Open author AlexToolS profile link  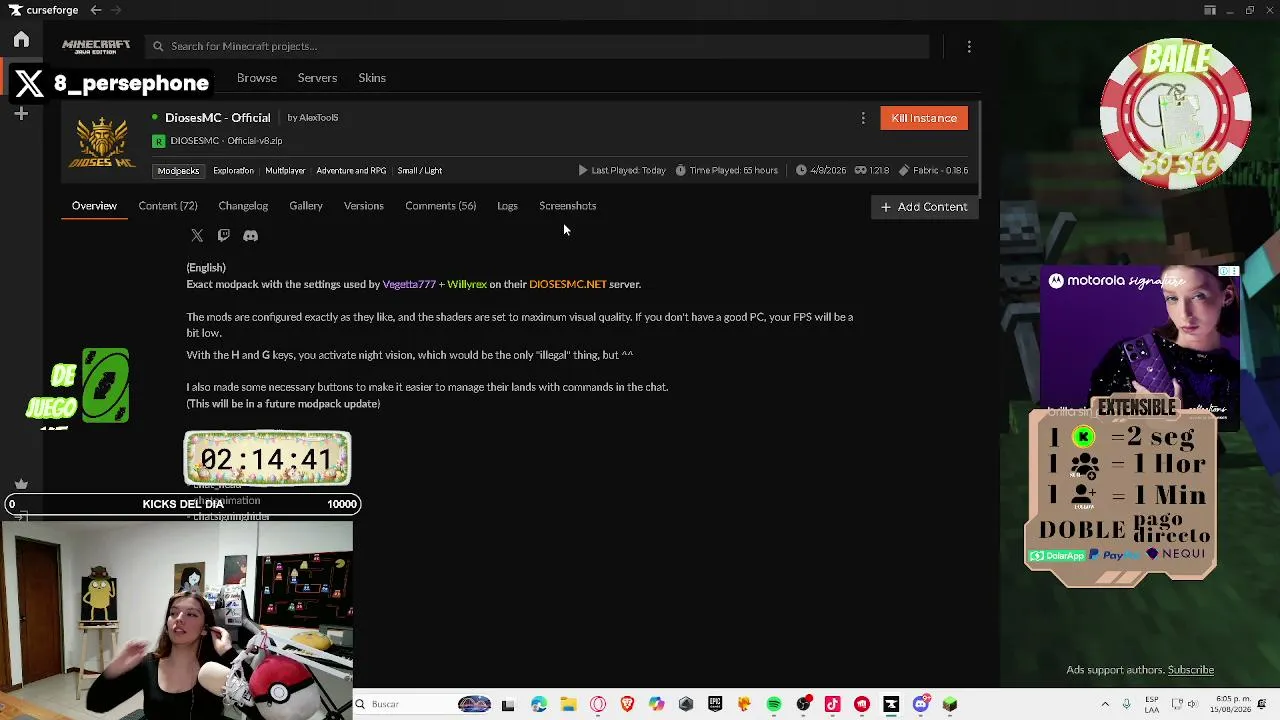point(319,118)
